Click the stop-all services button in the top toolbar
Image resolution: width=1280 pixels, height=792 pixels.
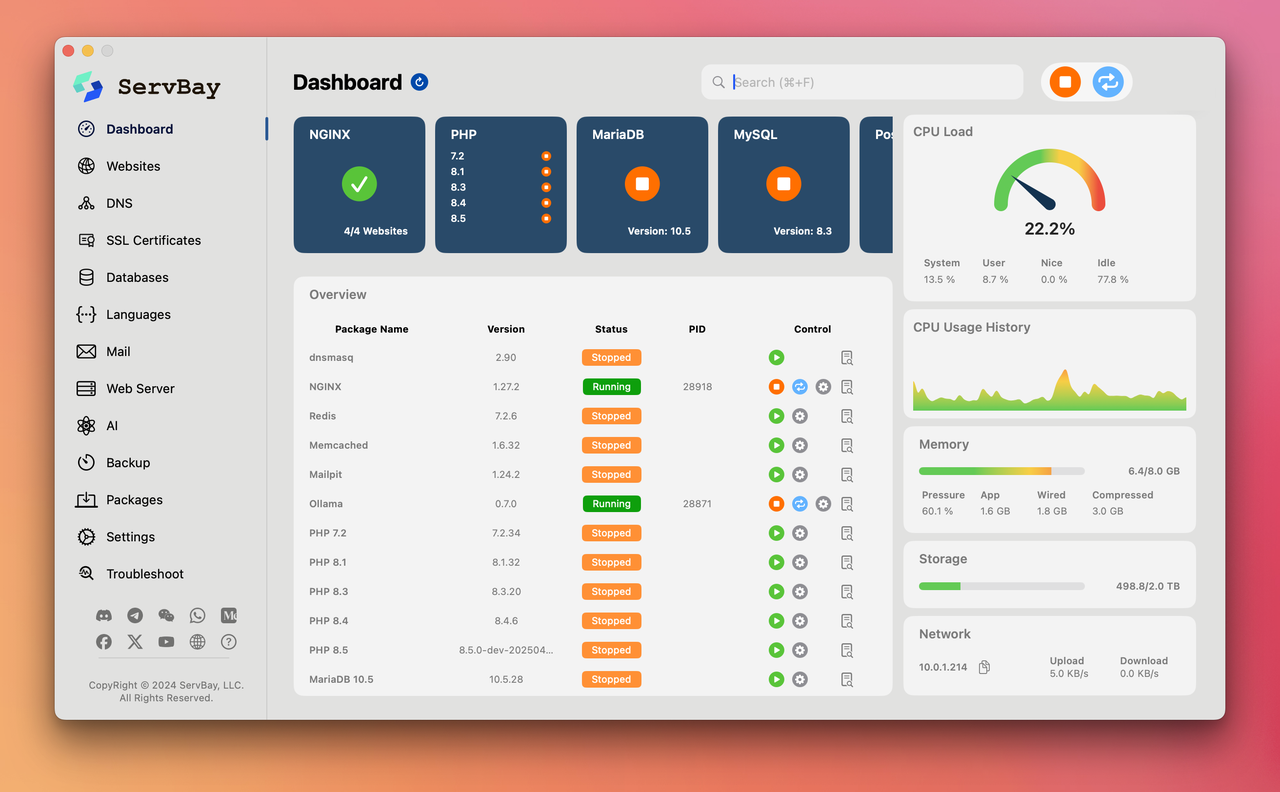pos(1064,82)
